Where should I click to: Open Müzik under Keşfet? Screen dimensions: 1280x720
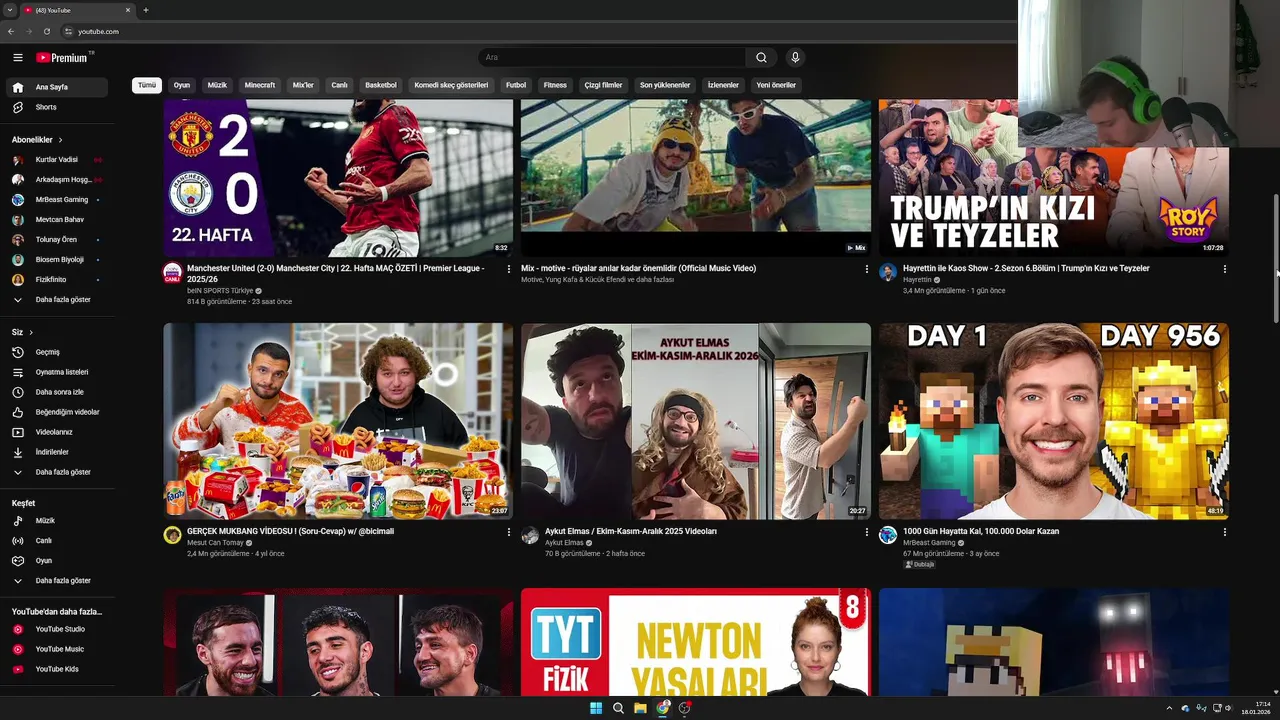click(58, 521)
